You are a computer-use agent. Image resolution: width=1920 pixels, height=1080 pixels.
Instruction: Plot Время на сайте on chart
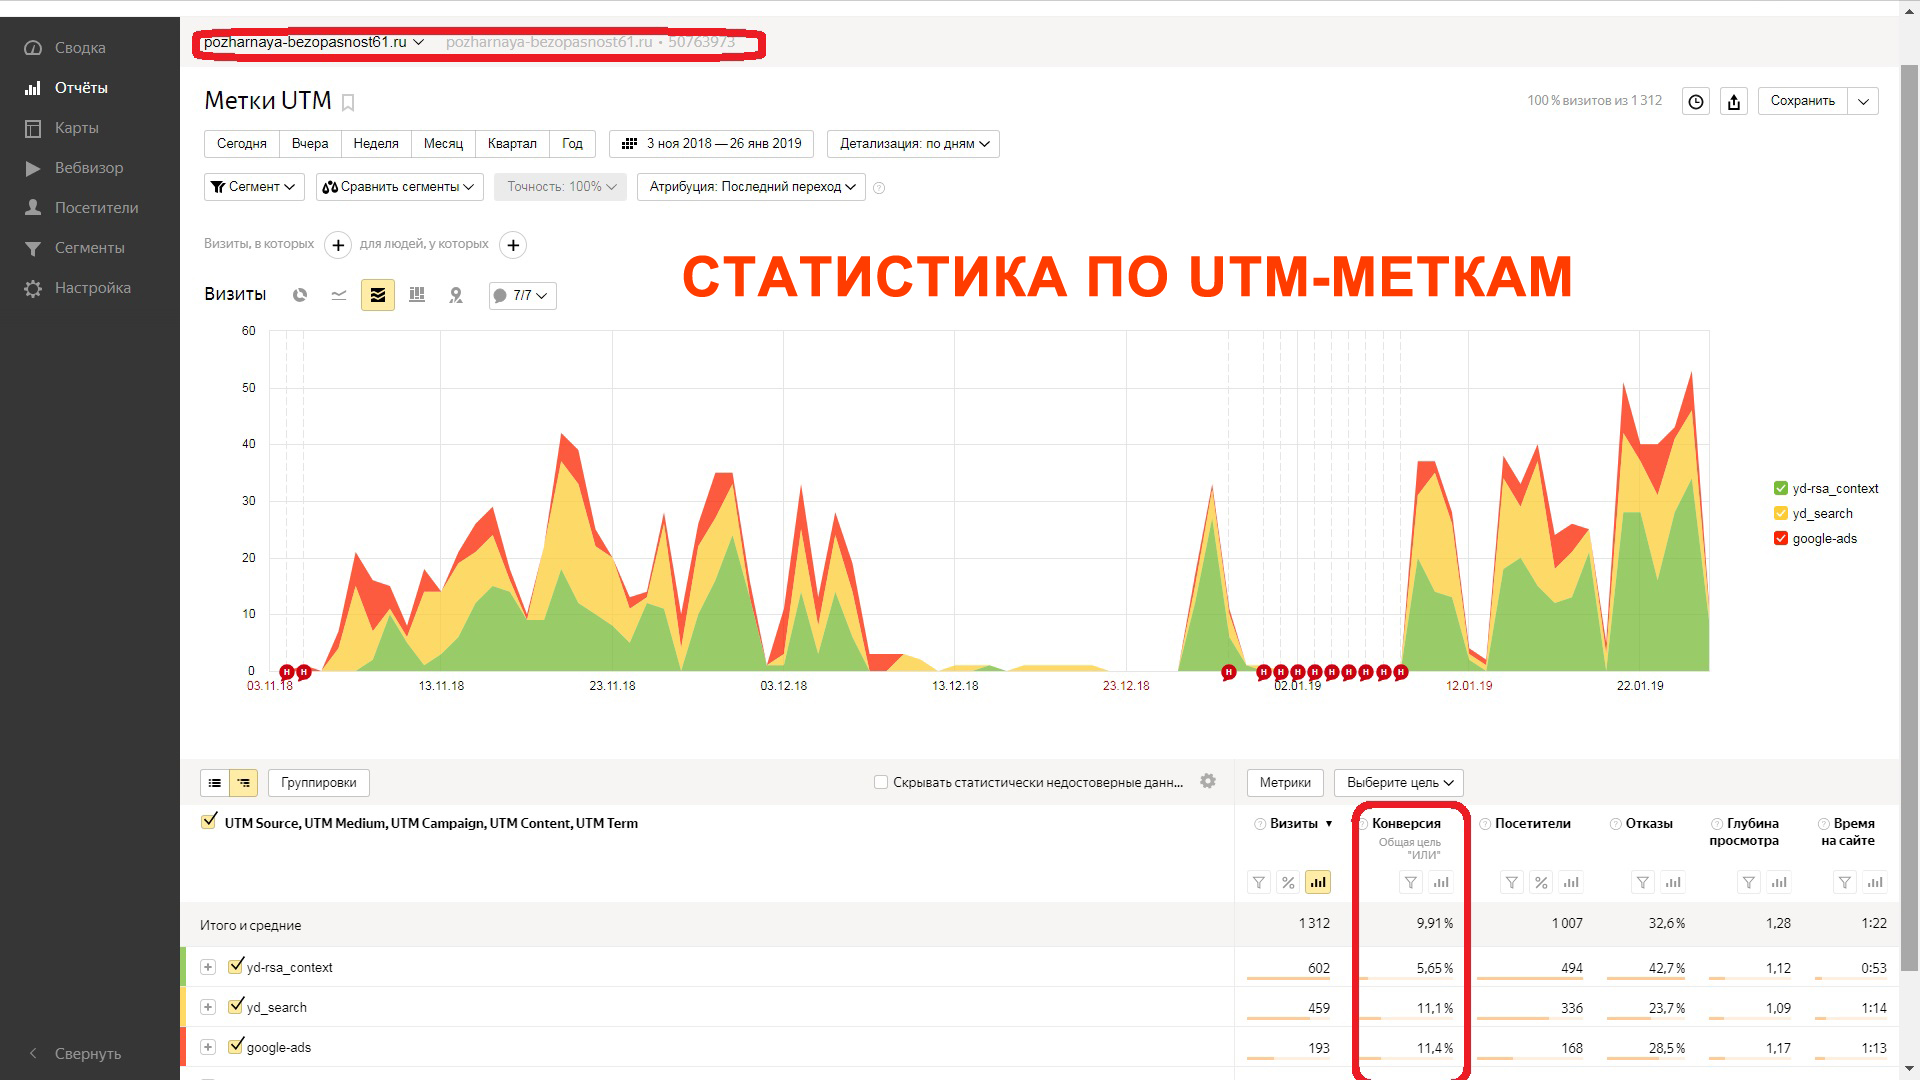click(x=1875, y=883)
